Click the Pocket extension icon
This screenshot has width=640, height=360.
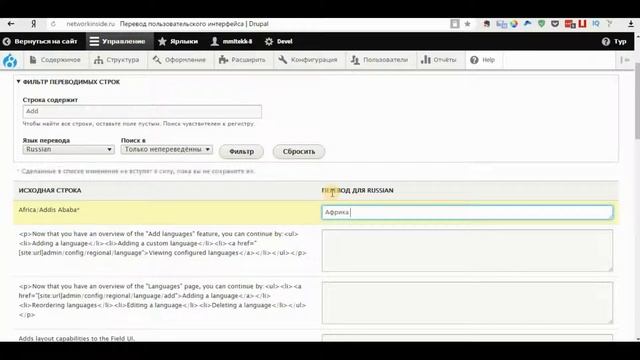coord(555,24)
